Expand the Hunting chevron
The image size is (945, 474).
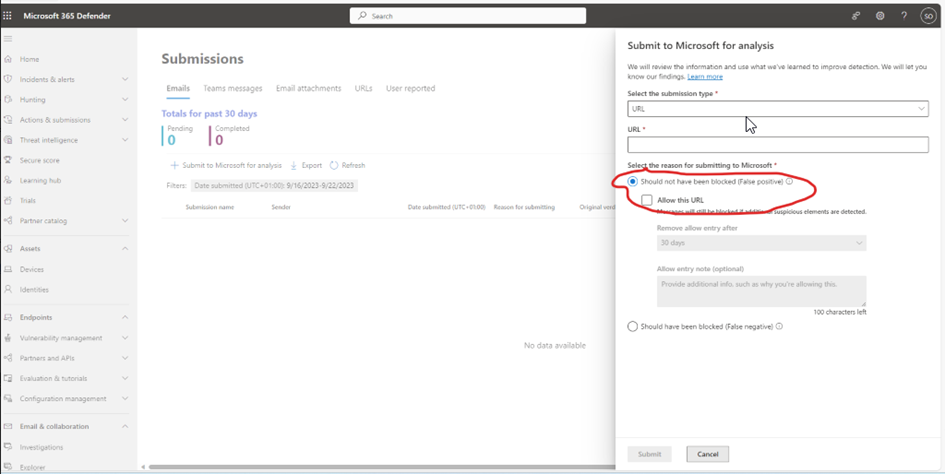tap(125, 100)
